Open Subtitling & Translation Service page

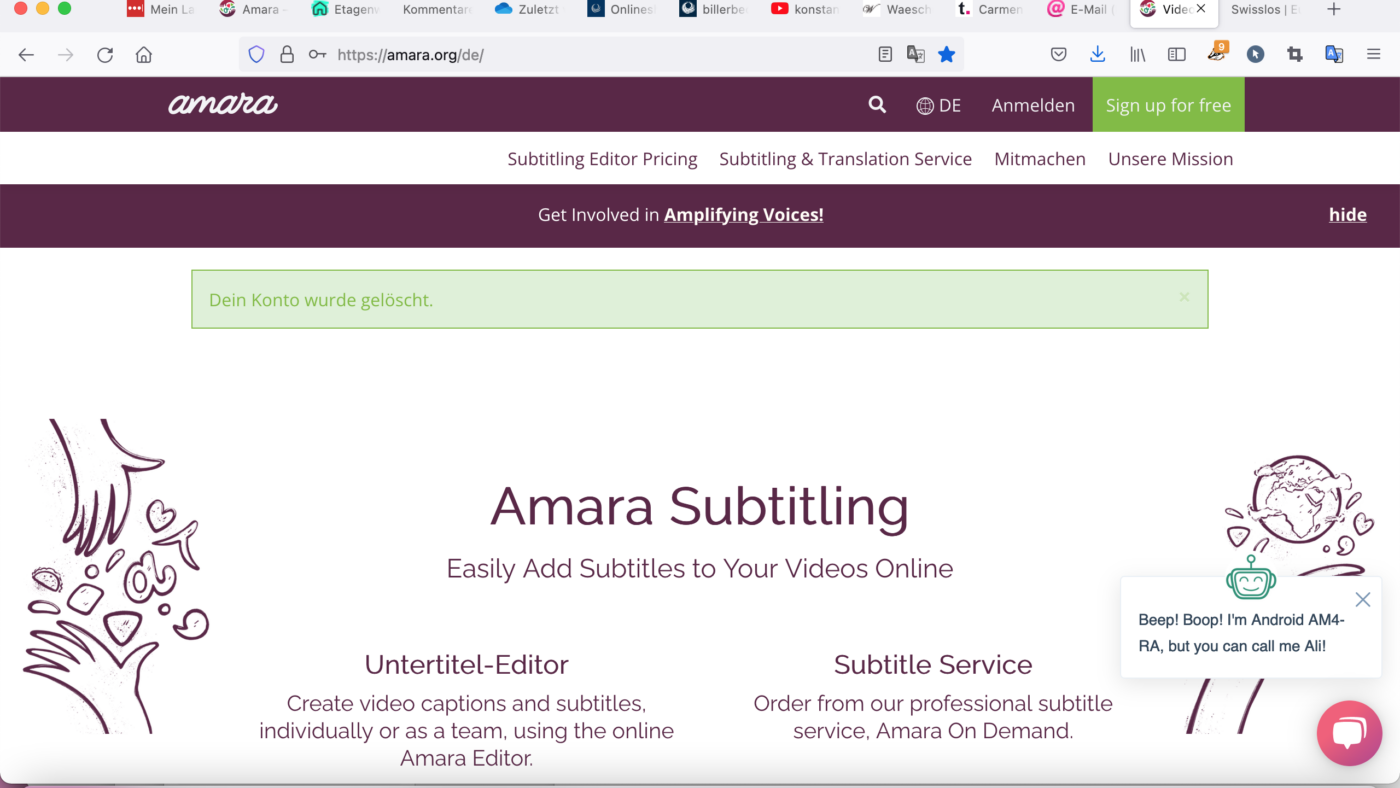pos(845,159)
